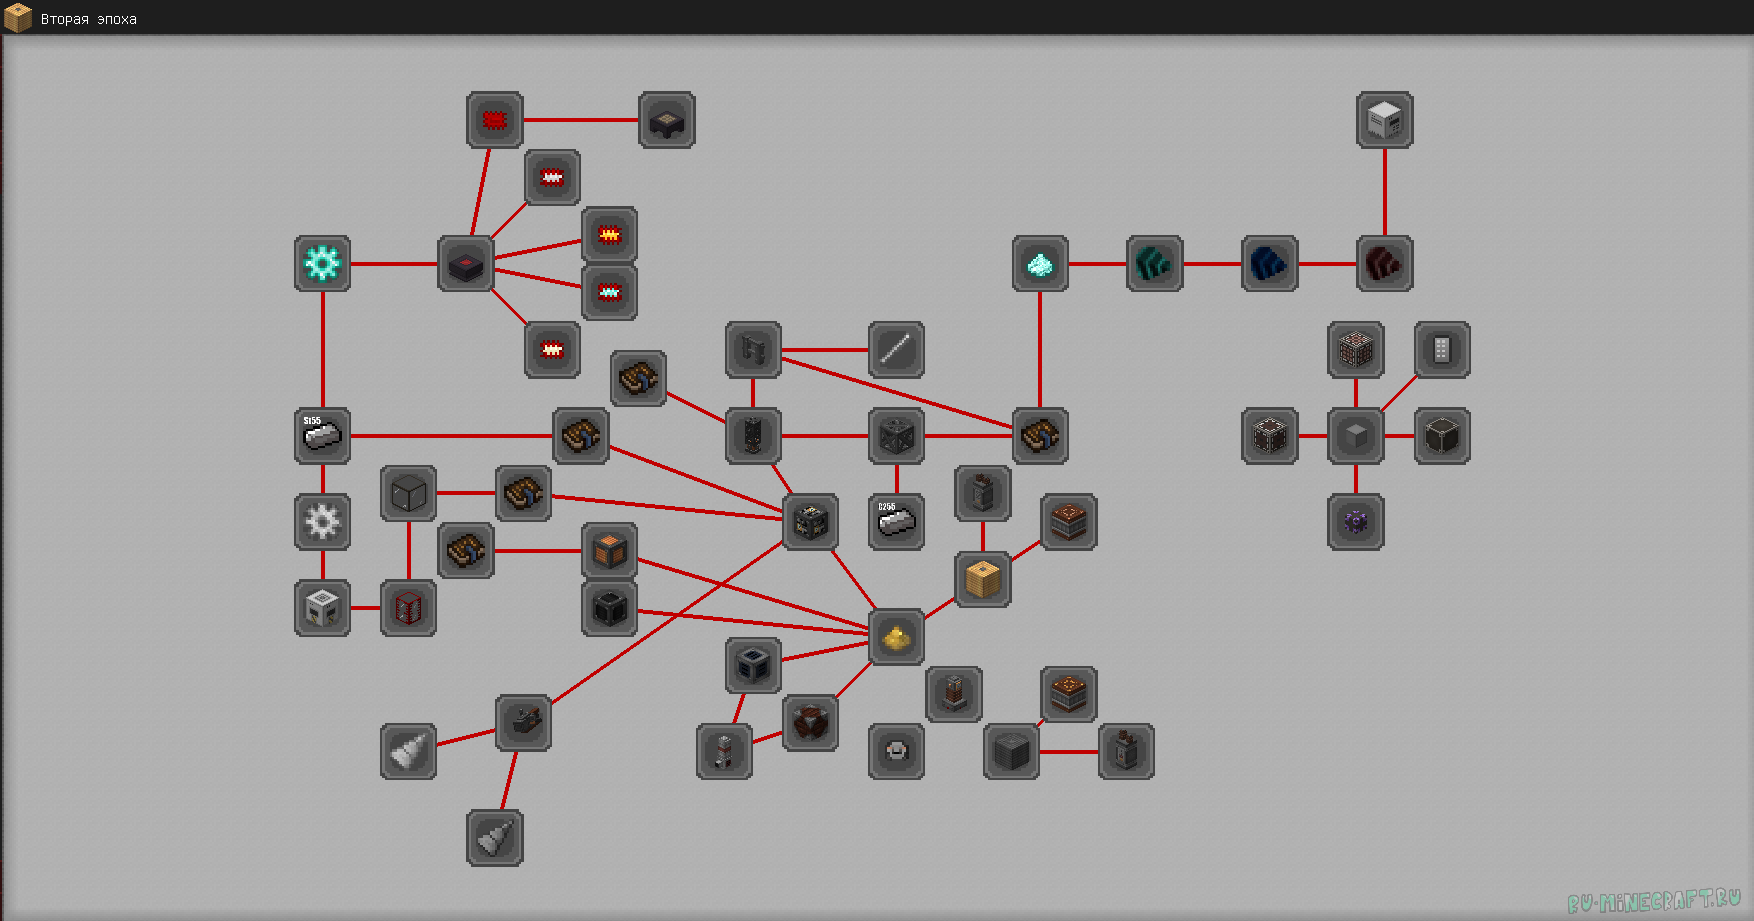This screenshot has width=1754, height=921.
Task: Select the dark gray striped block quest
Action: click(1011, 752)
